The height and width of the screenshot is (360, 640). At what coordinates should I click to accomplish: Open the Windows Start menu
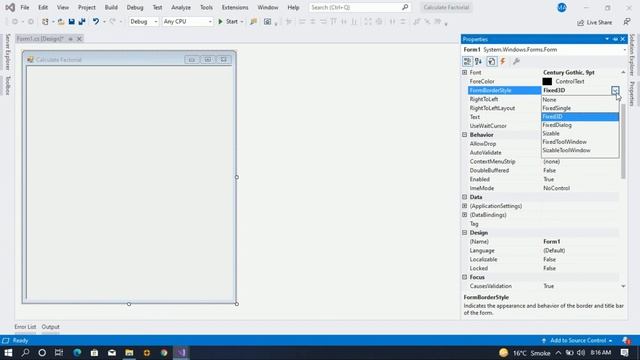point(8,353)
